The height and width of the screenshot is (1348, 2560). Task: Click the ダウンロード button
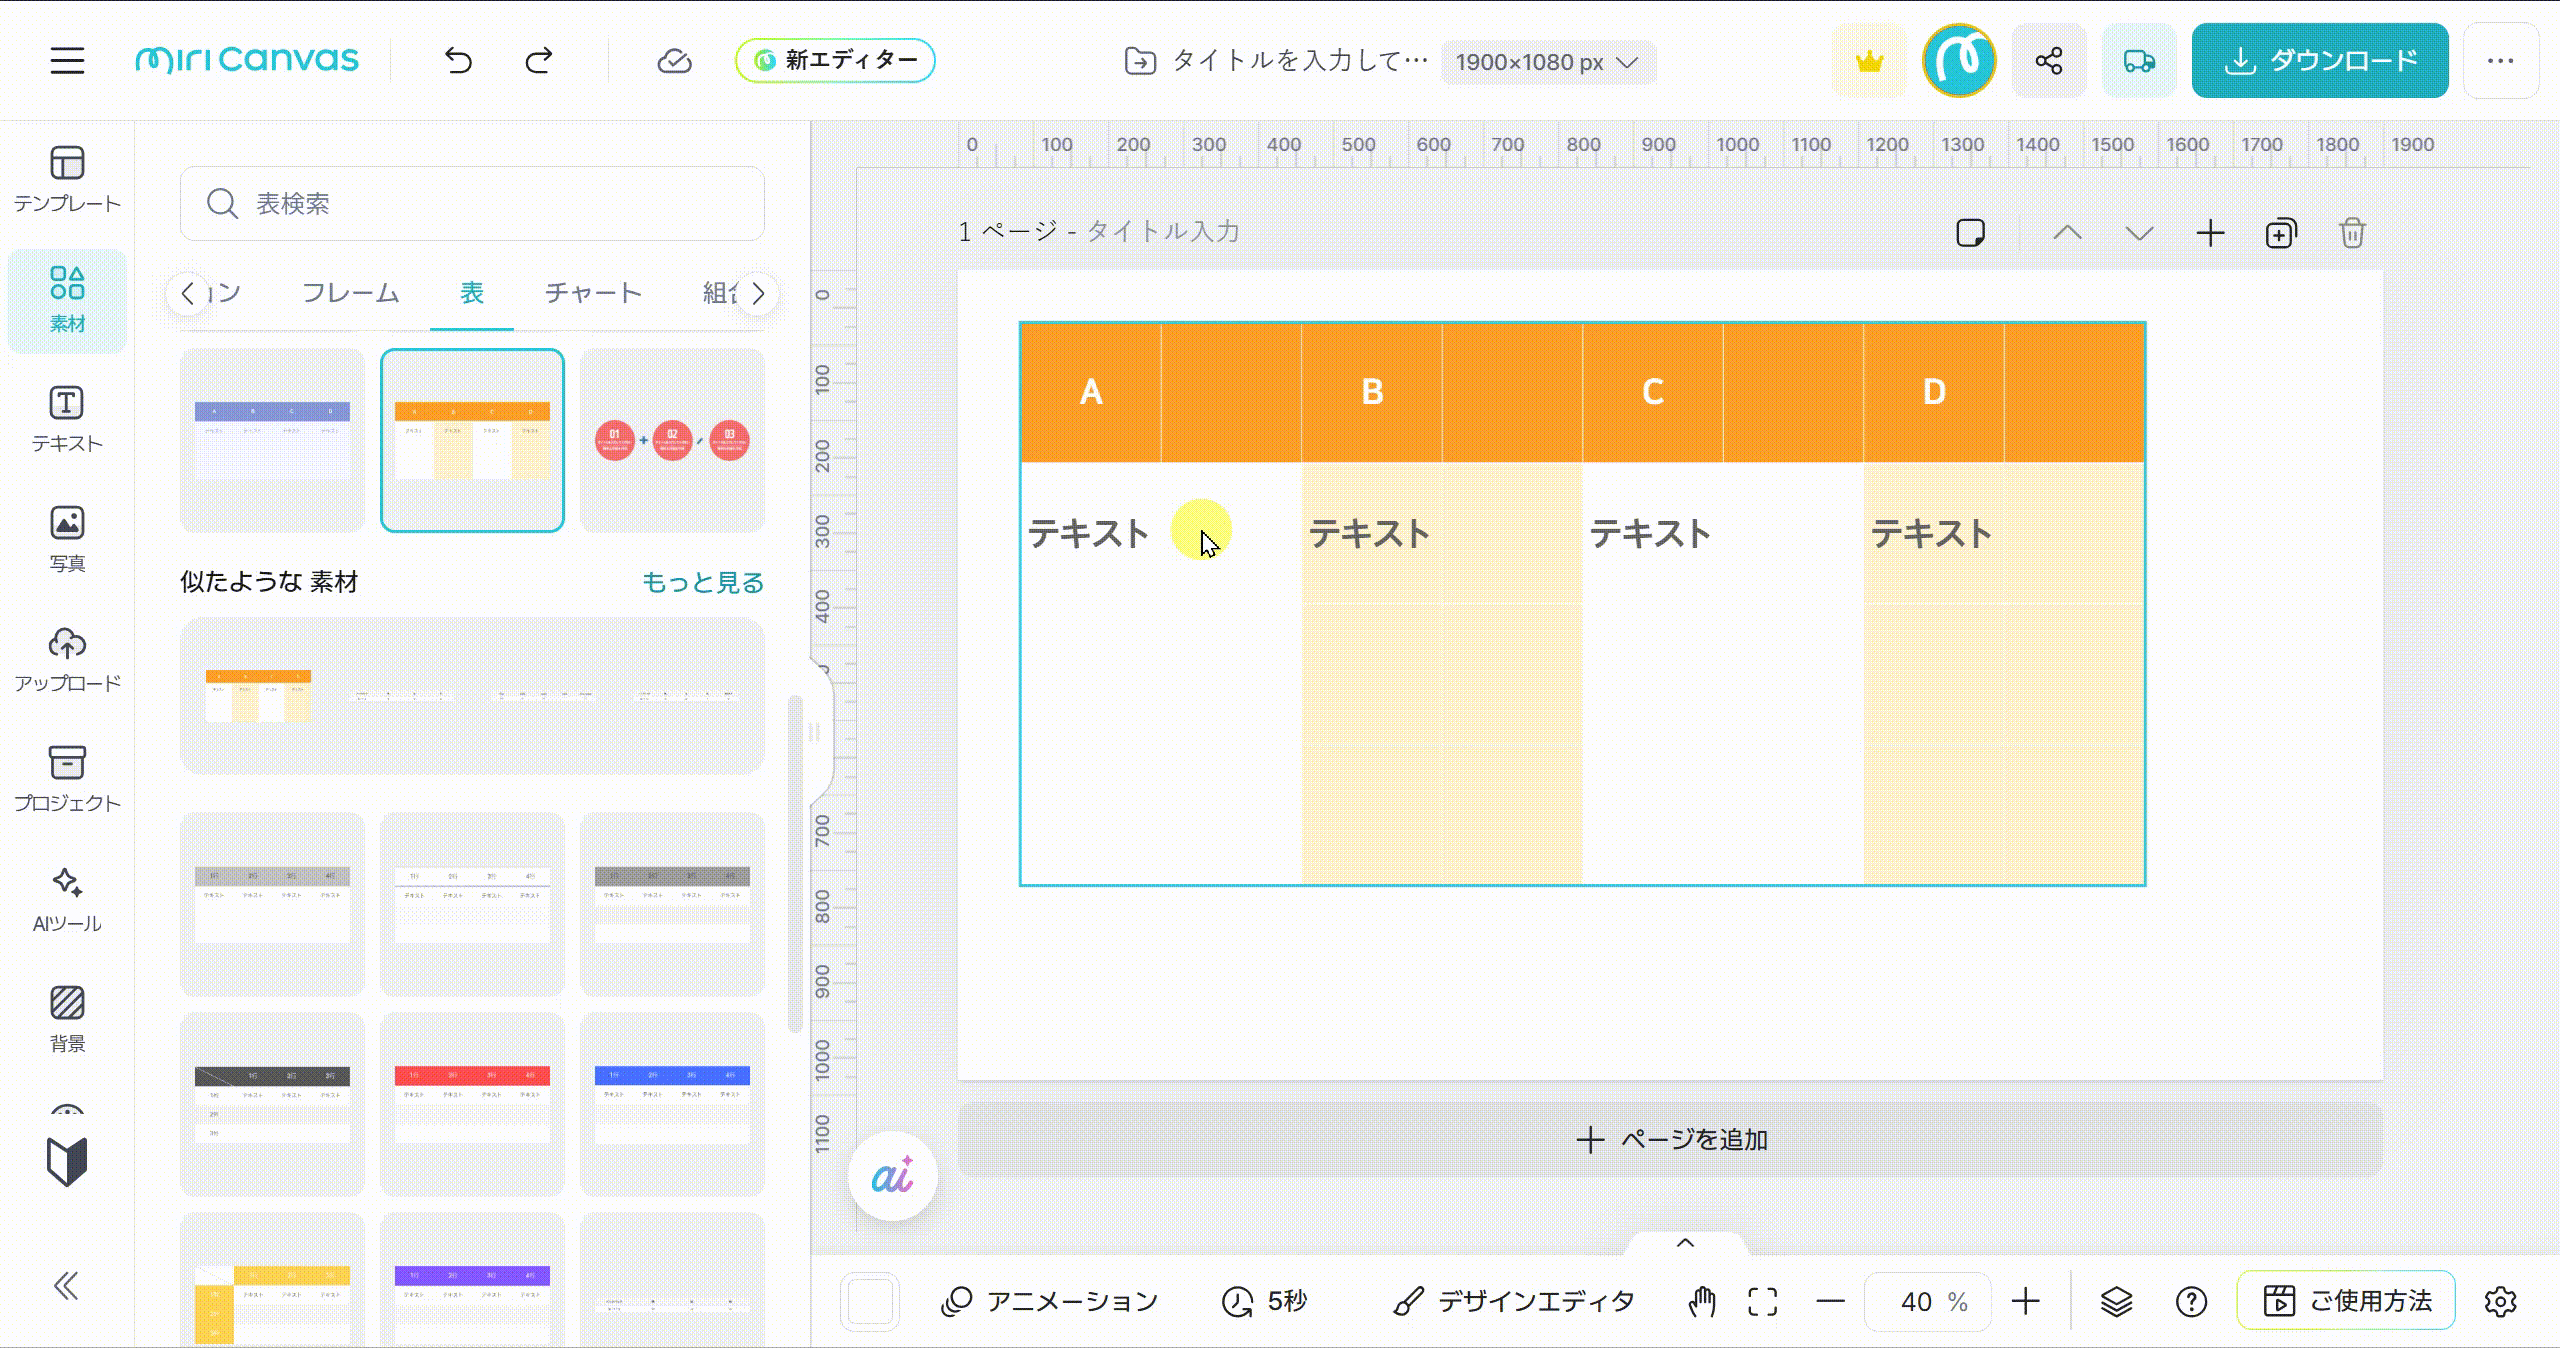click(x=2320, y=61)
